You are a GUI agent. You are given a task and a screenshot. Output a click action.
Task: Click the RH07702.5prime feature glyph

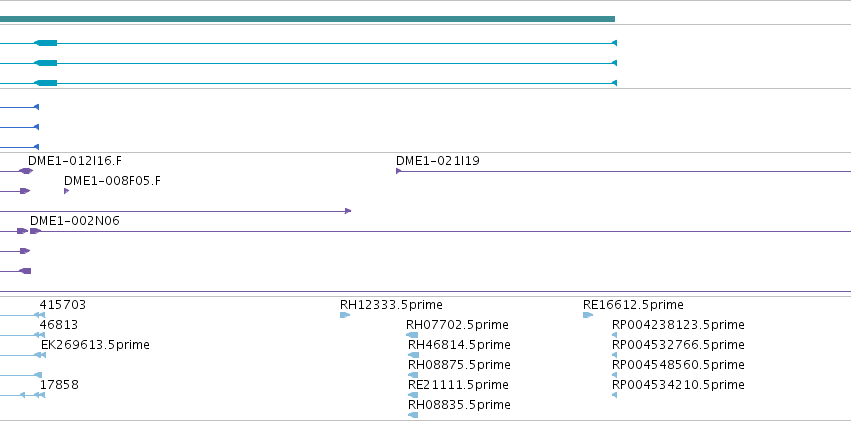412,335
